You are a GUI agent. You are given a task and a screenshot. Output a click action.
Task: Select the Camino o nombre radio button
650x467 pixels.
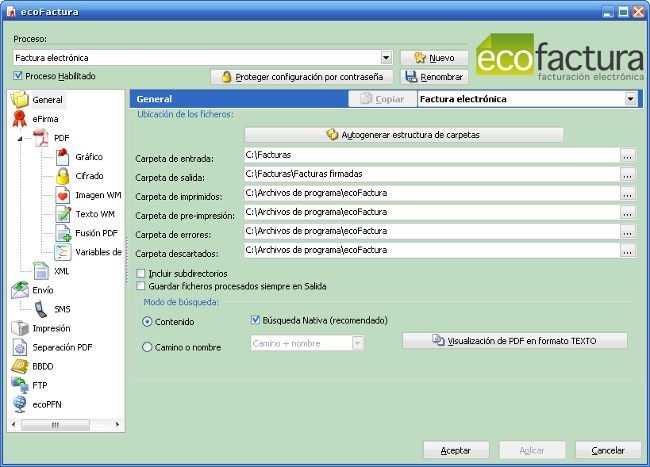(148, 347)
